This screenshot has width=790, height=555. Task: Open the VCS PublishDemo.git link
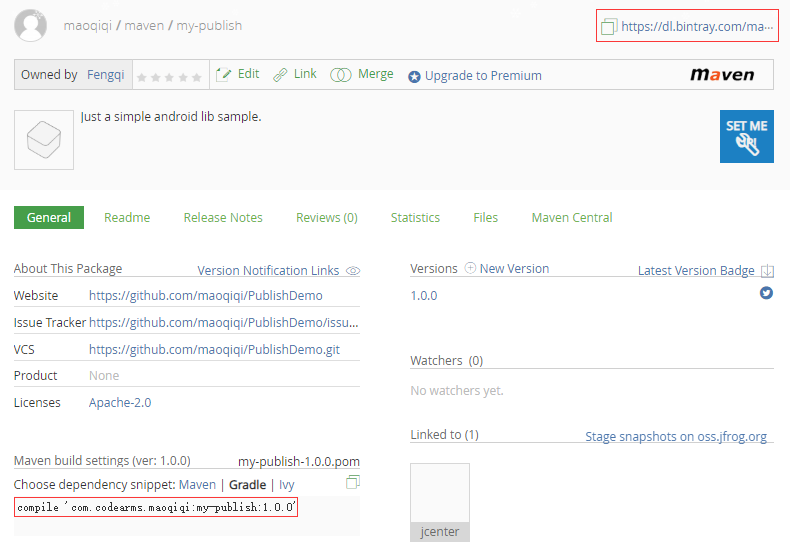click(x=214, y=350)
